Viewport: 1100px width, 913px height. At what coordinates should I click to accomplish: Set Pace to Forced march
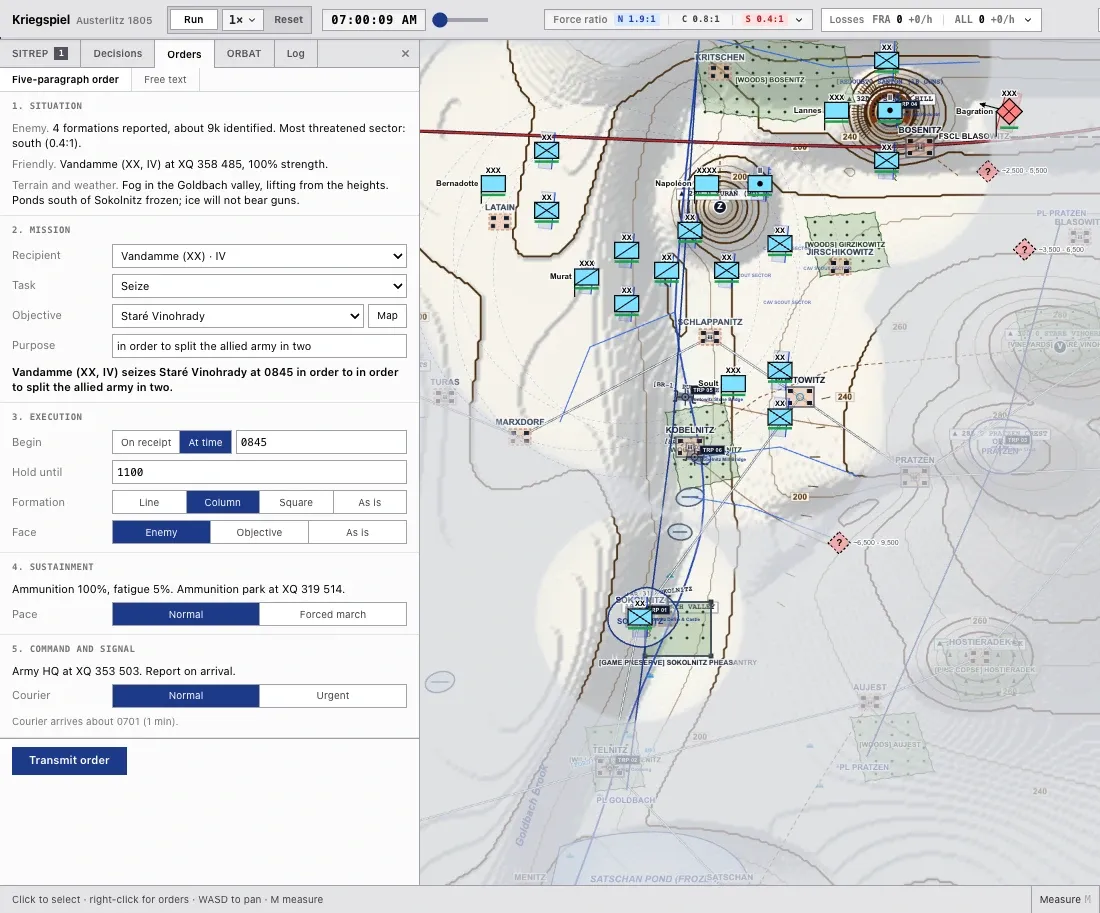333,614
